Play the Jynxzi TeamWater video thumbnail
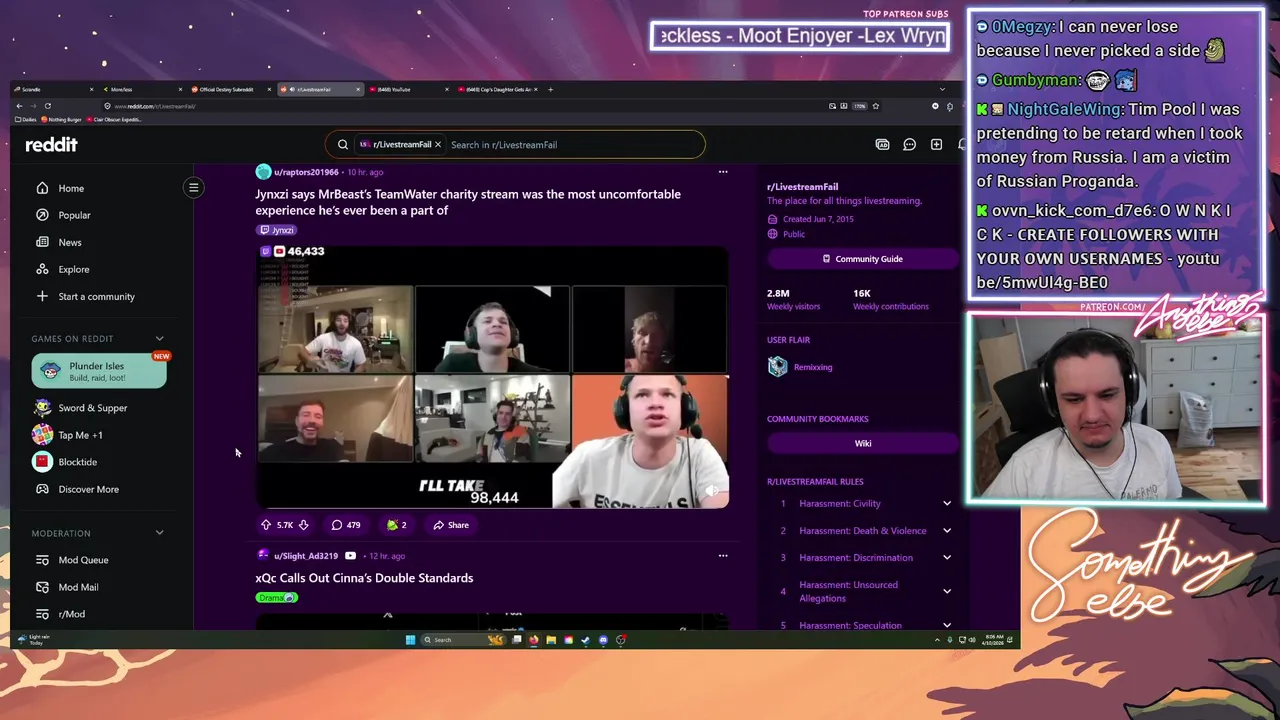This screenshot has height=720, width=1280. (x=492, y=375)
